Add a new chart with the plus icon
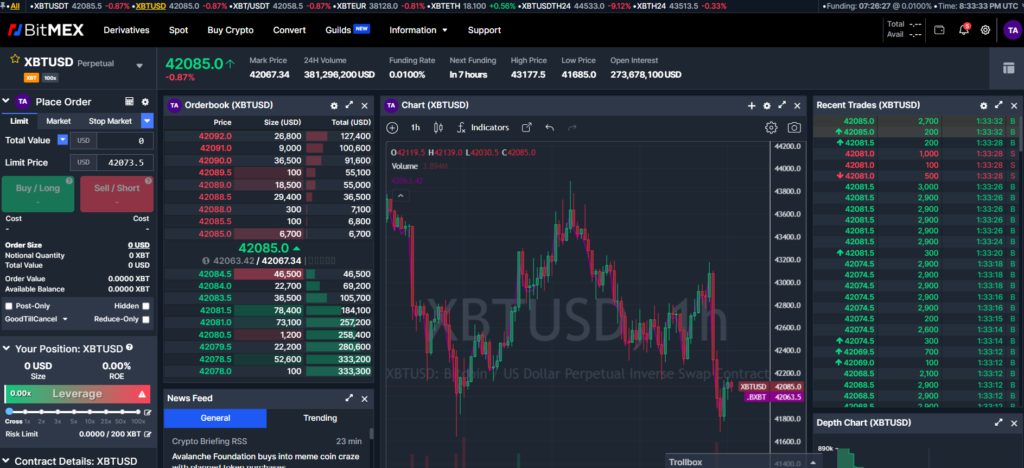This screenshot has height=468, width=1024. [752, 105]
